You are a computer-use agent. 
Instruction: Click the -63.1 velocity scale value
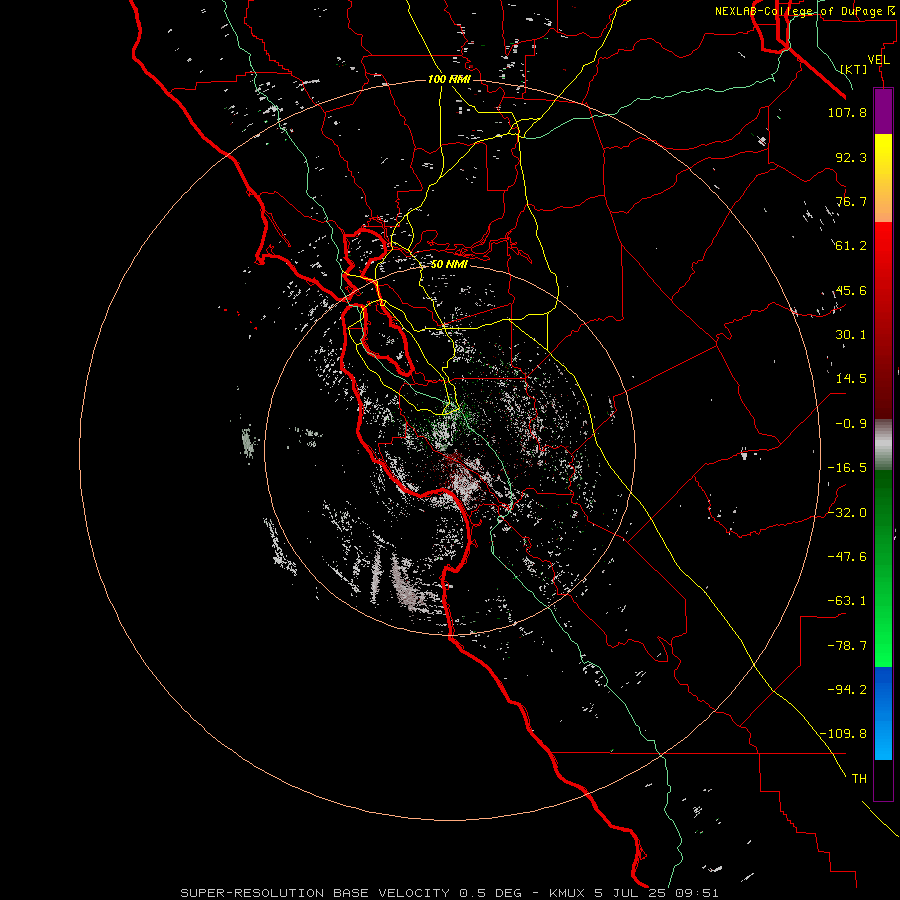tap(847, 601)
